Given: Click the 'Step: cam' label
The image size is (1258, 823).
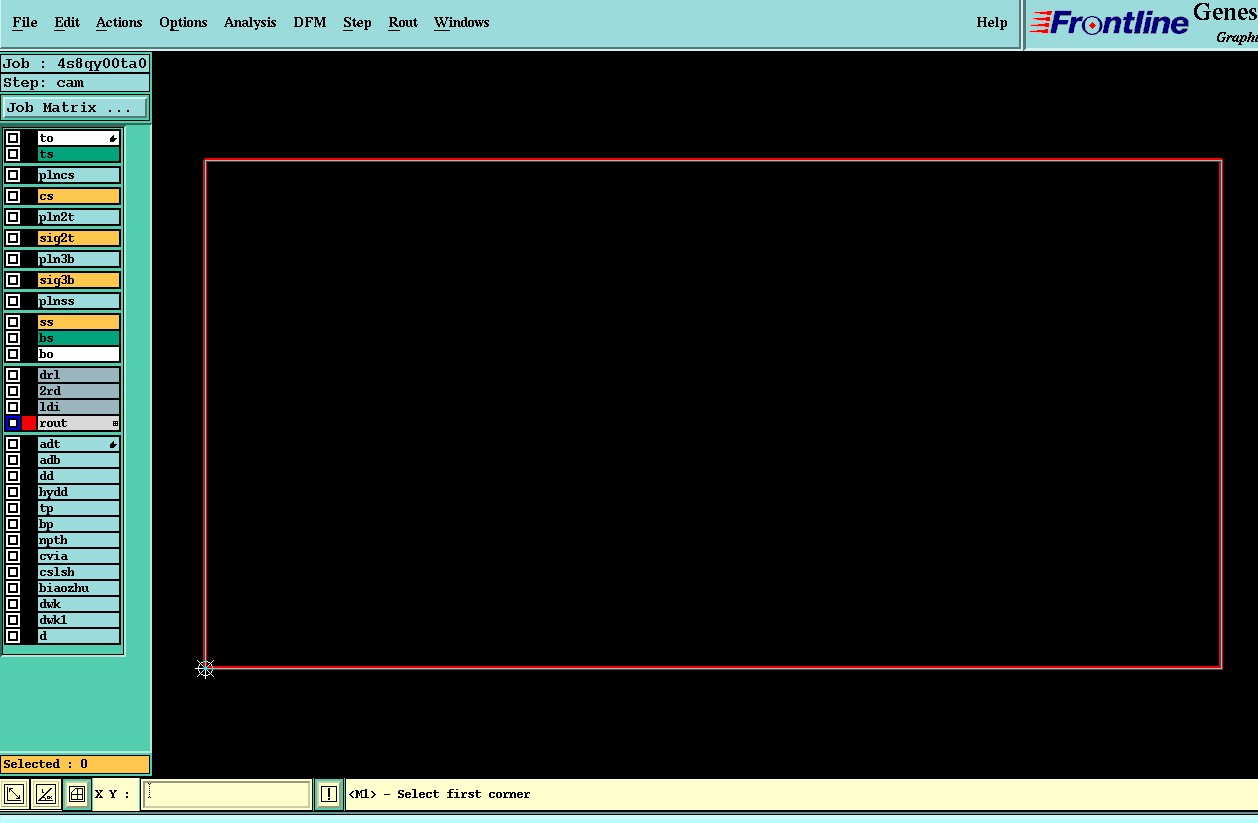Looking at the screenshot, I should [75, 83].
